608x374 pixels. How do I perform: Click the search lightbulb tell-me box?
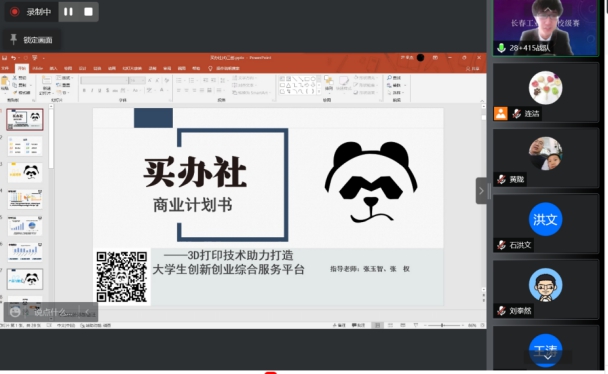tap(224, 68)
